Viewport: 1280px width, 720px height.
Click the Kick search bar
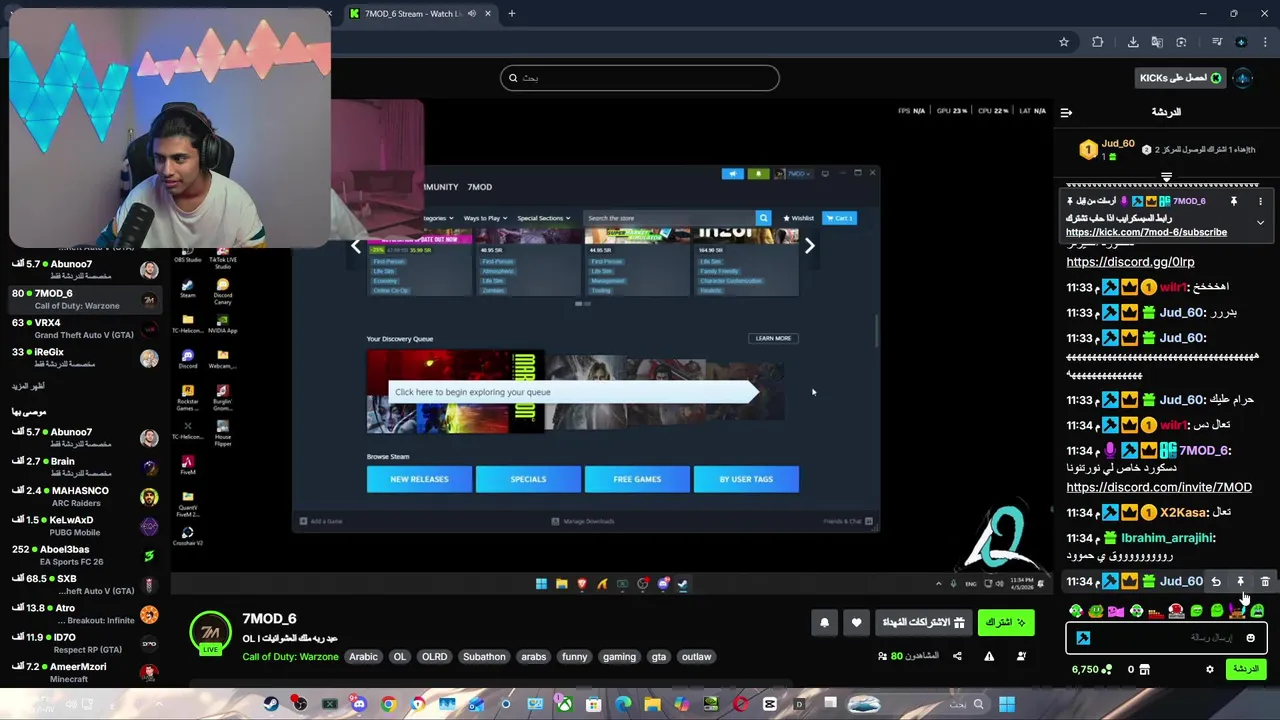640,78
